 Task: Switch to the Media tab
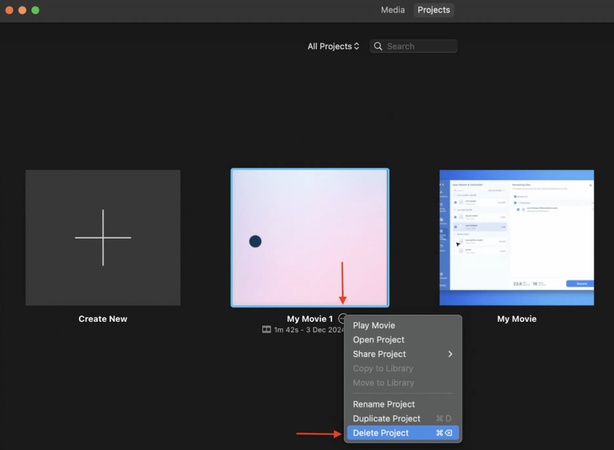pos(392,10)
